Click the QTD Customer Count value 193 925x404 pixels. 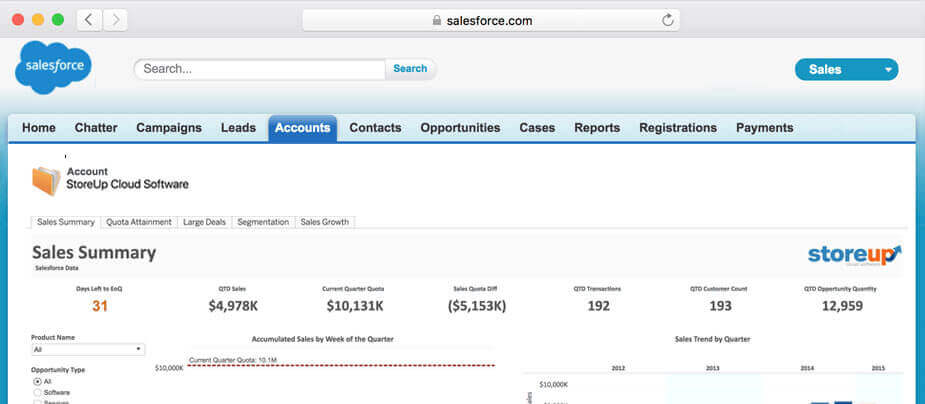coord(720,306)
